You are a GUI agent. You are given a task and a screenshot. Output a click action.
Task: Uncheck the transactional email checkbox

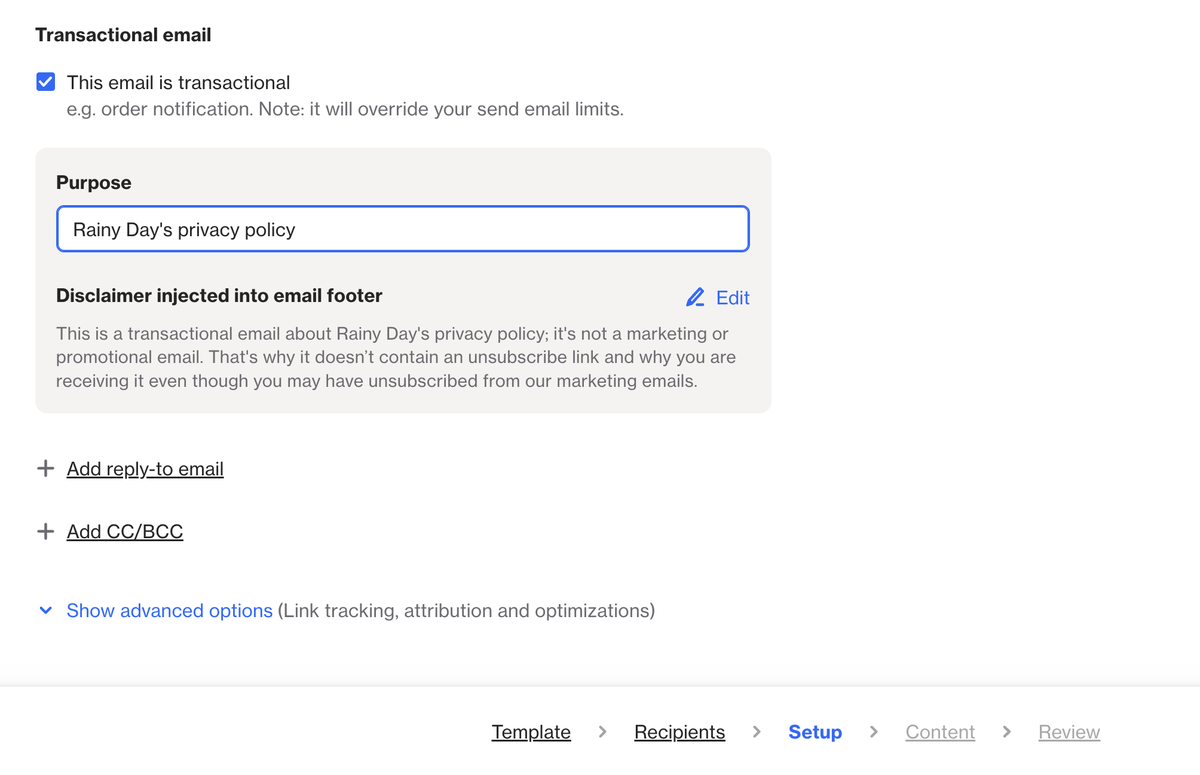click(45, 82)
